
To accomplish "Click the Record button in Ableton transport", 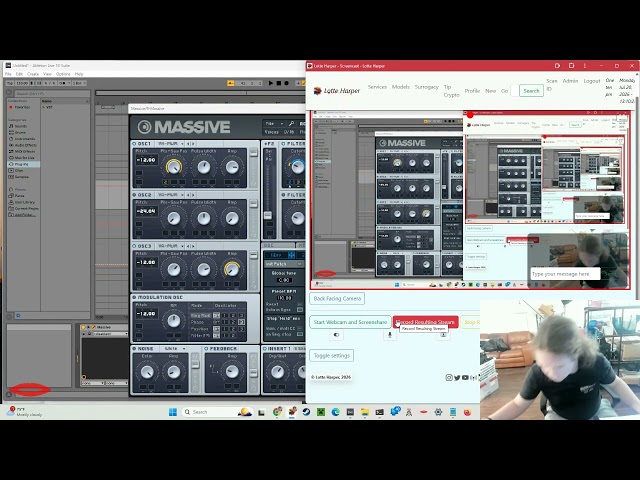I will click(287, 83).
